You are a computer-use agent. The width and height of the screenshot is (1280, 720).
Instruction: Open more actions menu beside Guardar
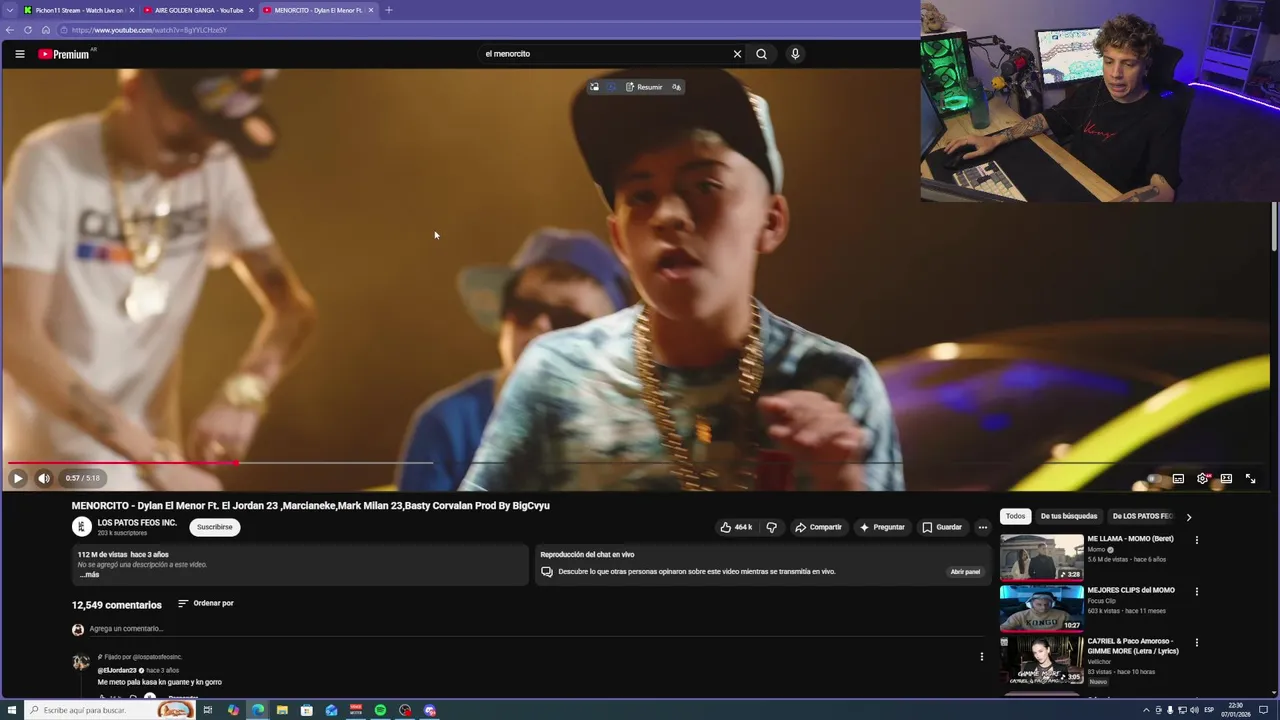[x=983, y=527]
